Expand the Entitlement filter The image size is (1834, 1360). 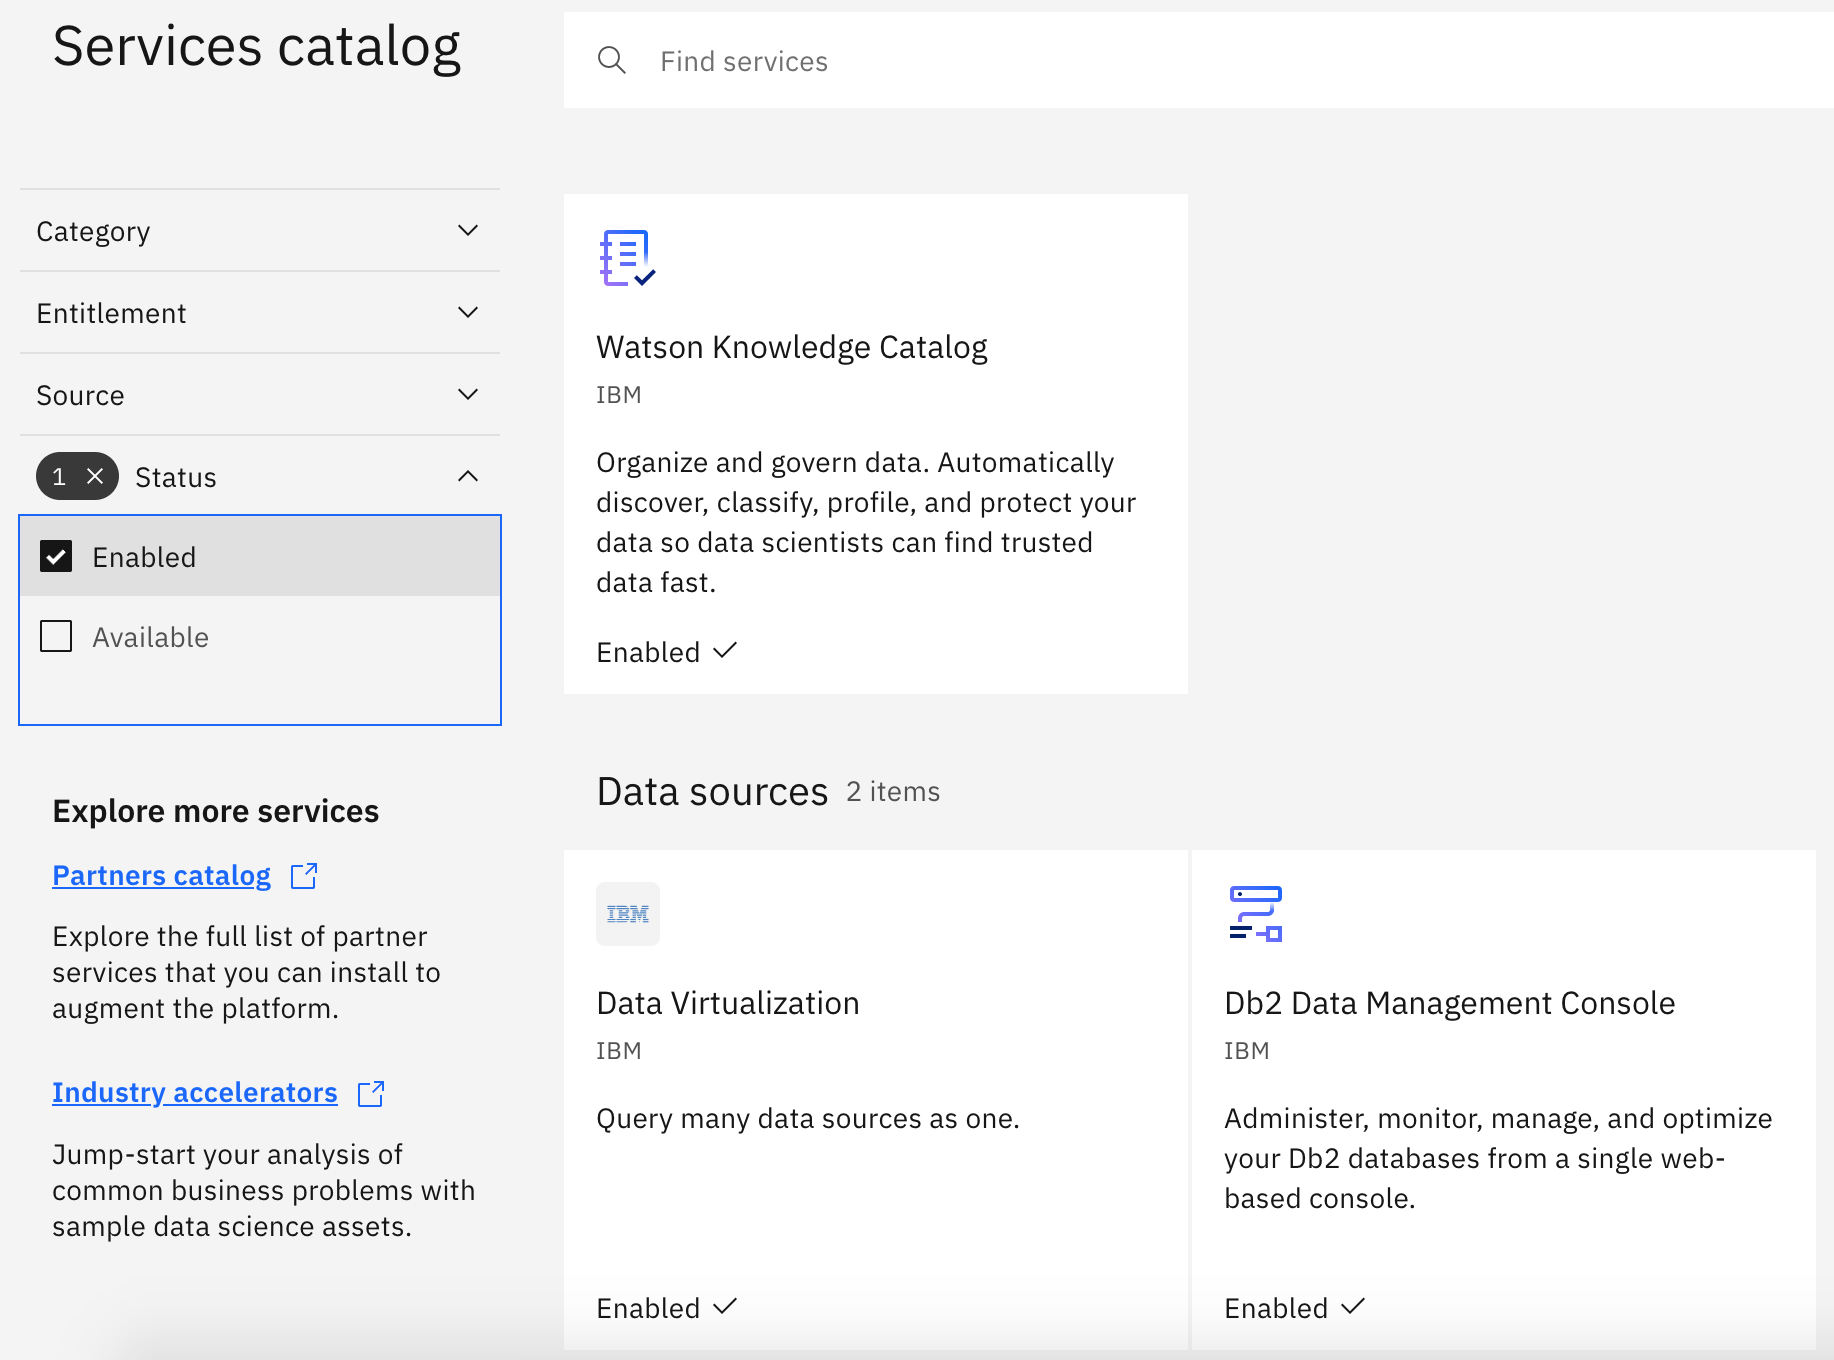click(260, 313)
